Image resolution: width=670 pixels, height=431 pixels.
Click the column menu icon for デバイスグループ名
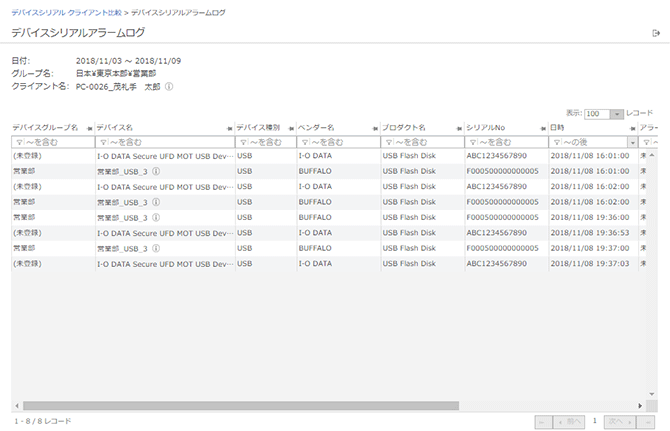(x=87, y=129)
